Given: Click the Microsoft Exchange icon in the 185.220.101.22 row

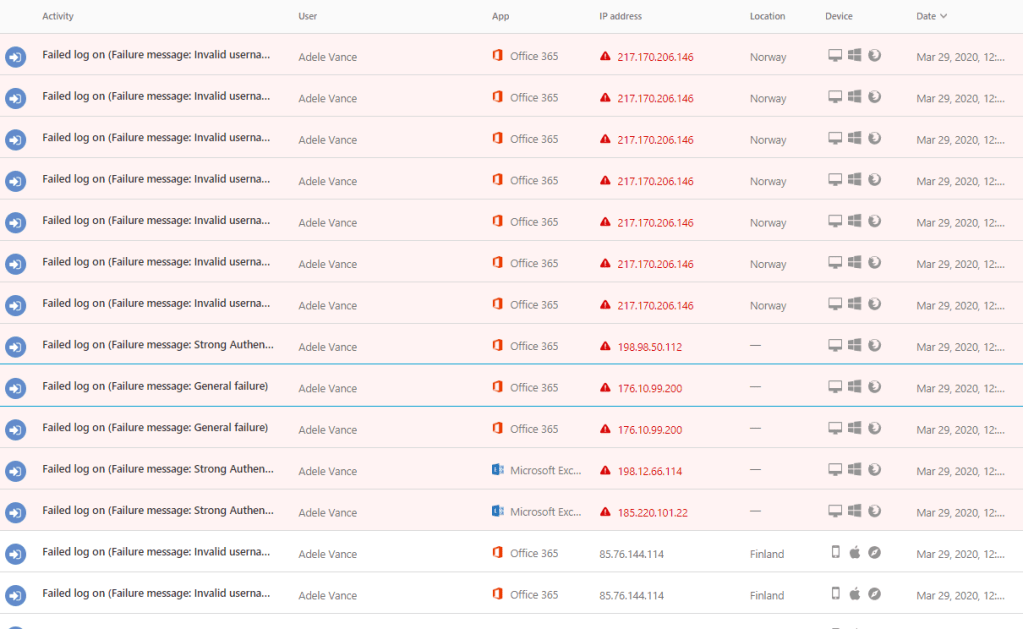Looking at the screenshot, I should tap(497, 511).
